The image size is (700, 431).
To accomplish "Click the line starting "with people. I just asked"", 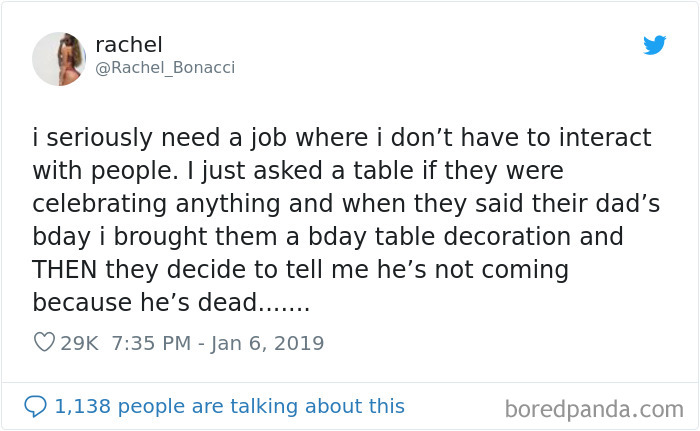I will 298,170.
